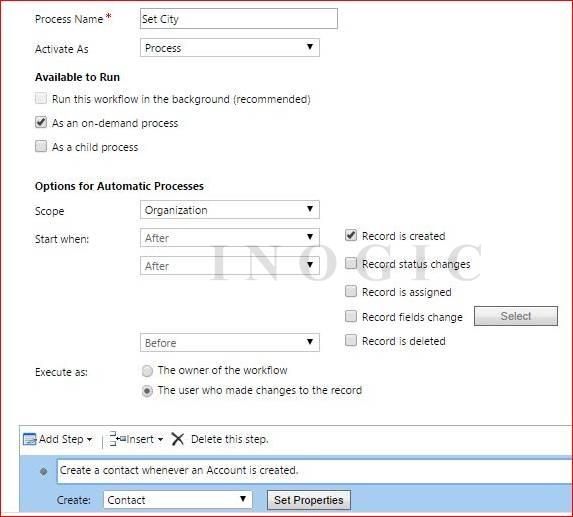Image resolution: width=573 pixels, height=517 pixels.
Task: Enable the As a child process checkbox
Action: (x=41, y=147)
